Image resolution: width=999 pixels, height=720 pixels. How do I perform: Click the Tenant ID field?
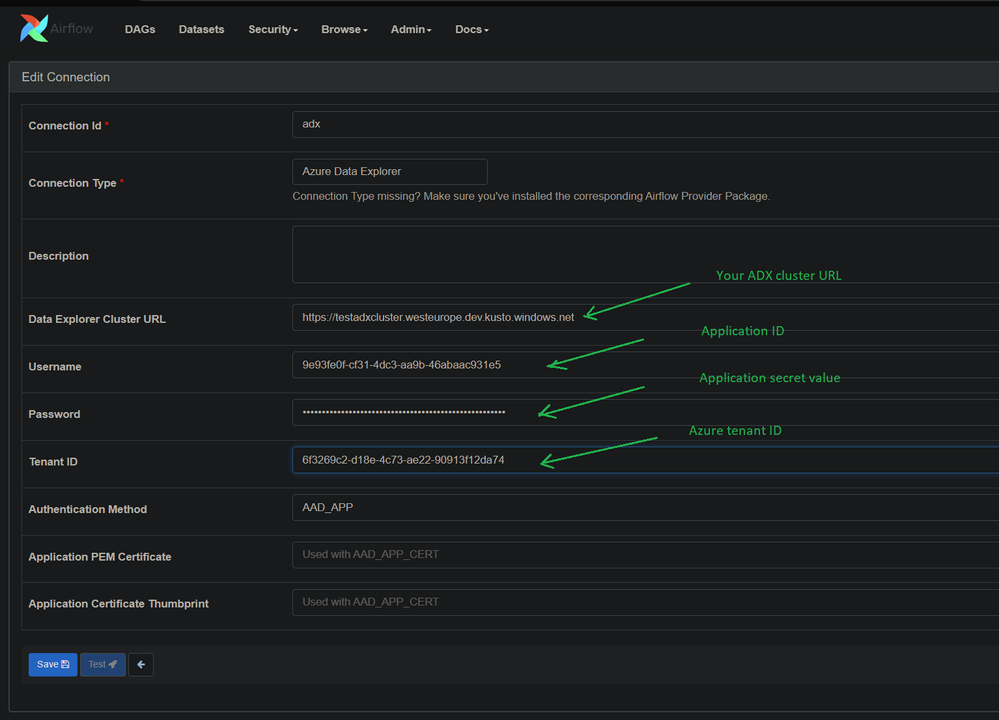[640, 460]
